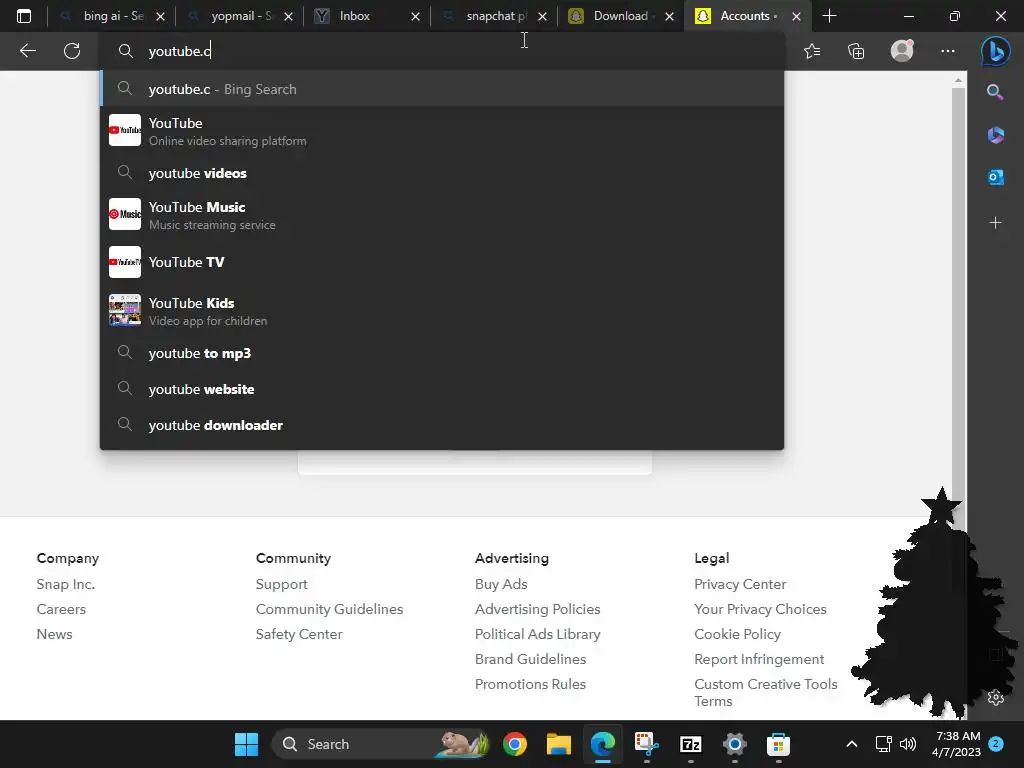This screenshot has width=1024, height=768.
Task: Open sidebar settings gear icon
Action: point(995,697)
